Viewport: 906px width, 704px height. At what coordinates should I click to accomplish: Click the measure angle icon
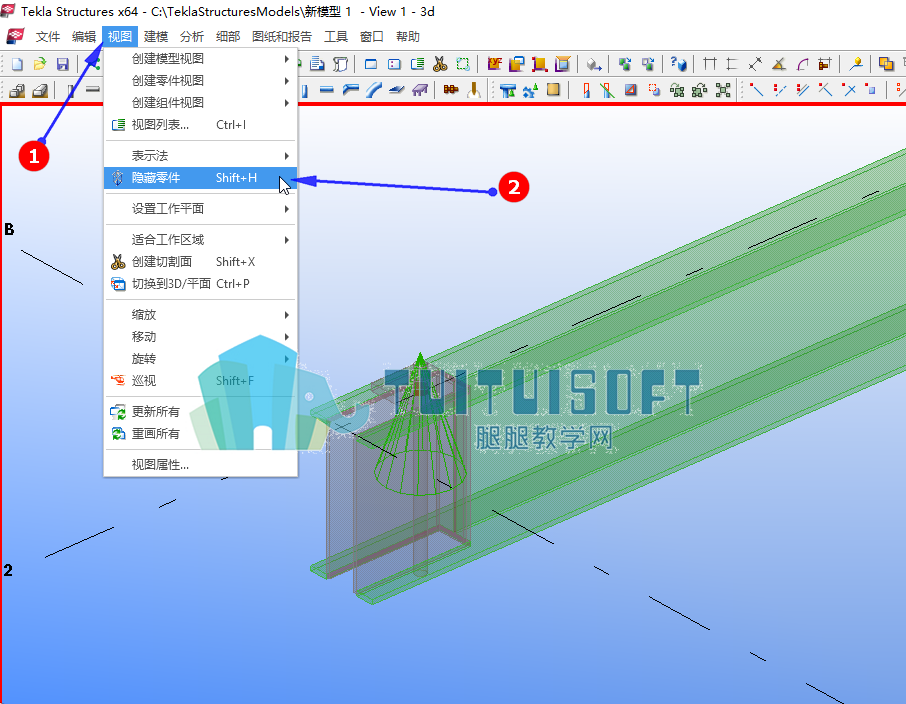click(x=779, y=64)
